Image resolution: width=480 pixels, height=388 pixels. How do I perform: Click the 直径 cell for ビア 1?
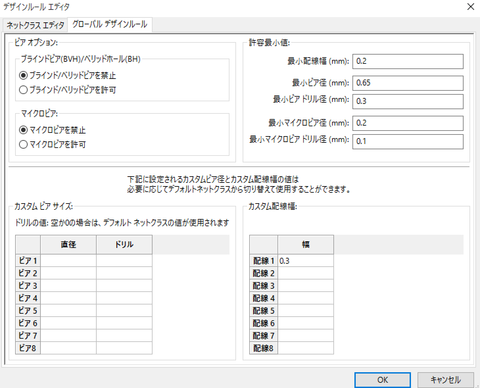point(68,261)
